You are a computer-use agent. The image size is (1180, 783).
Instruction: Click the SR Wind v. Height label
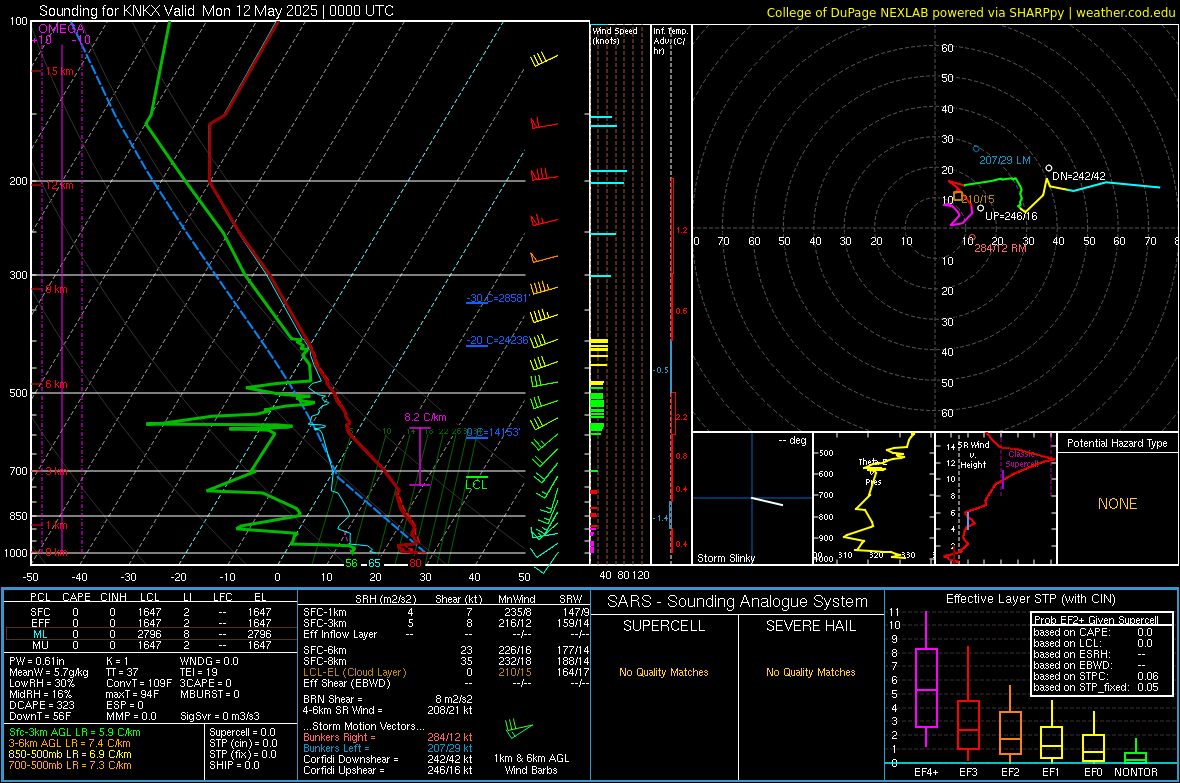click(x=973, y=455)
